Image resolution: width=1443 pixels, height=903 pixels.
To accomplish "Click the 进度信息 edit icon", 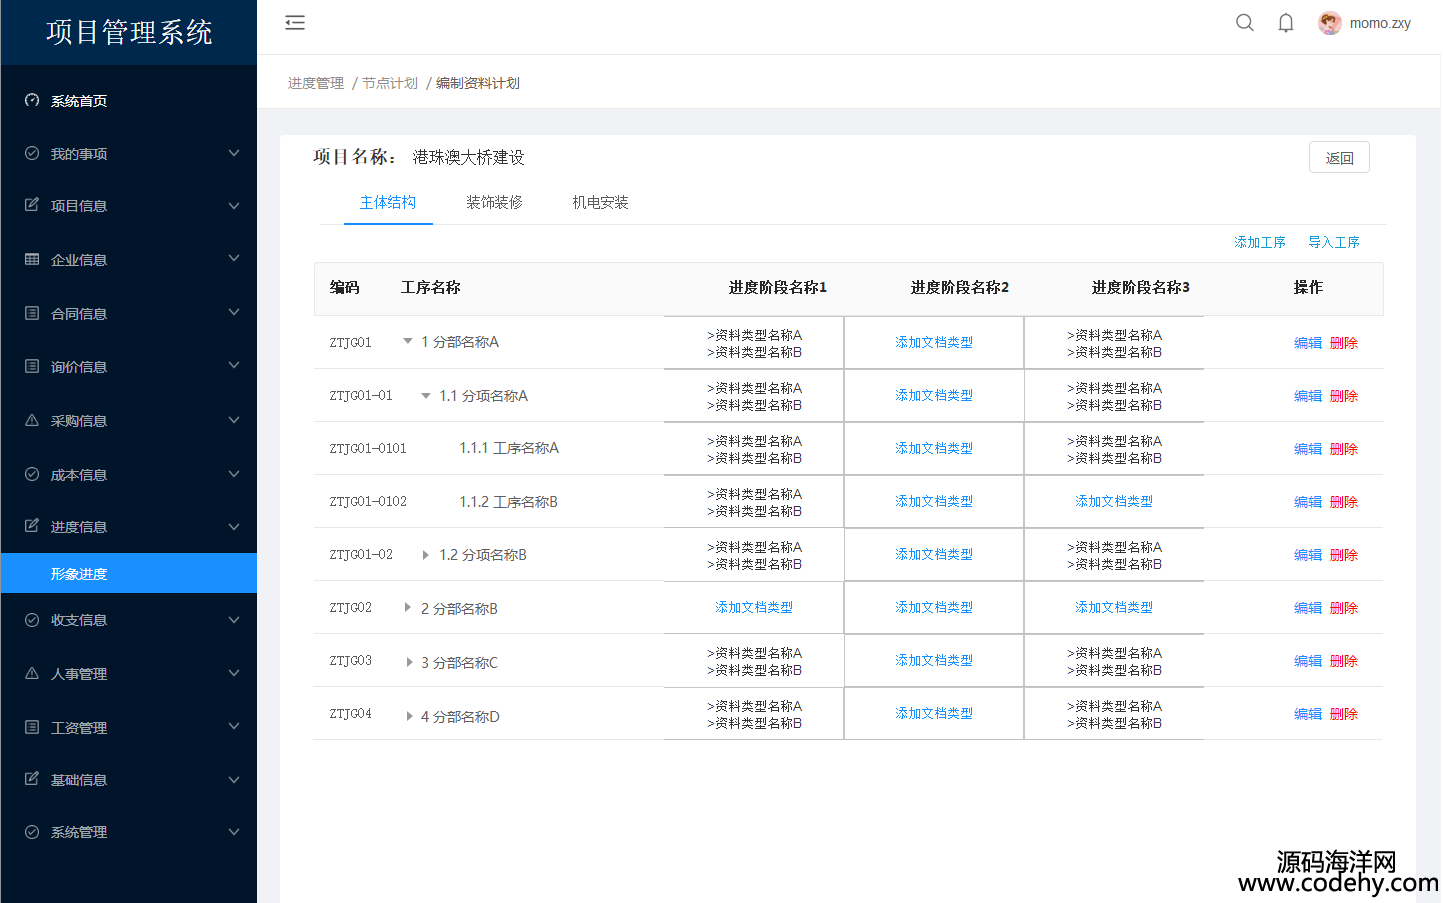I will pos(32,526).
